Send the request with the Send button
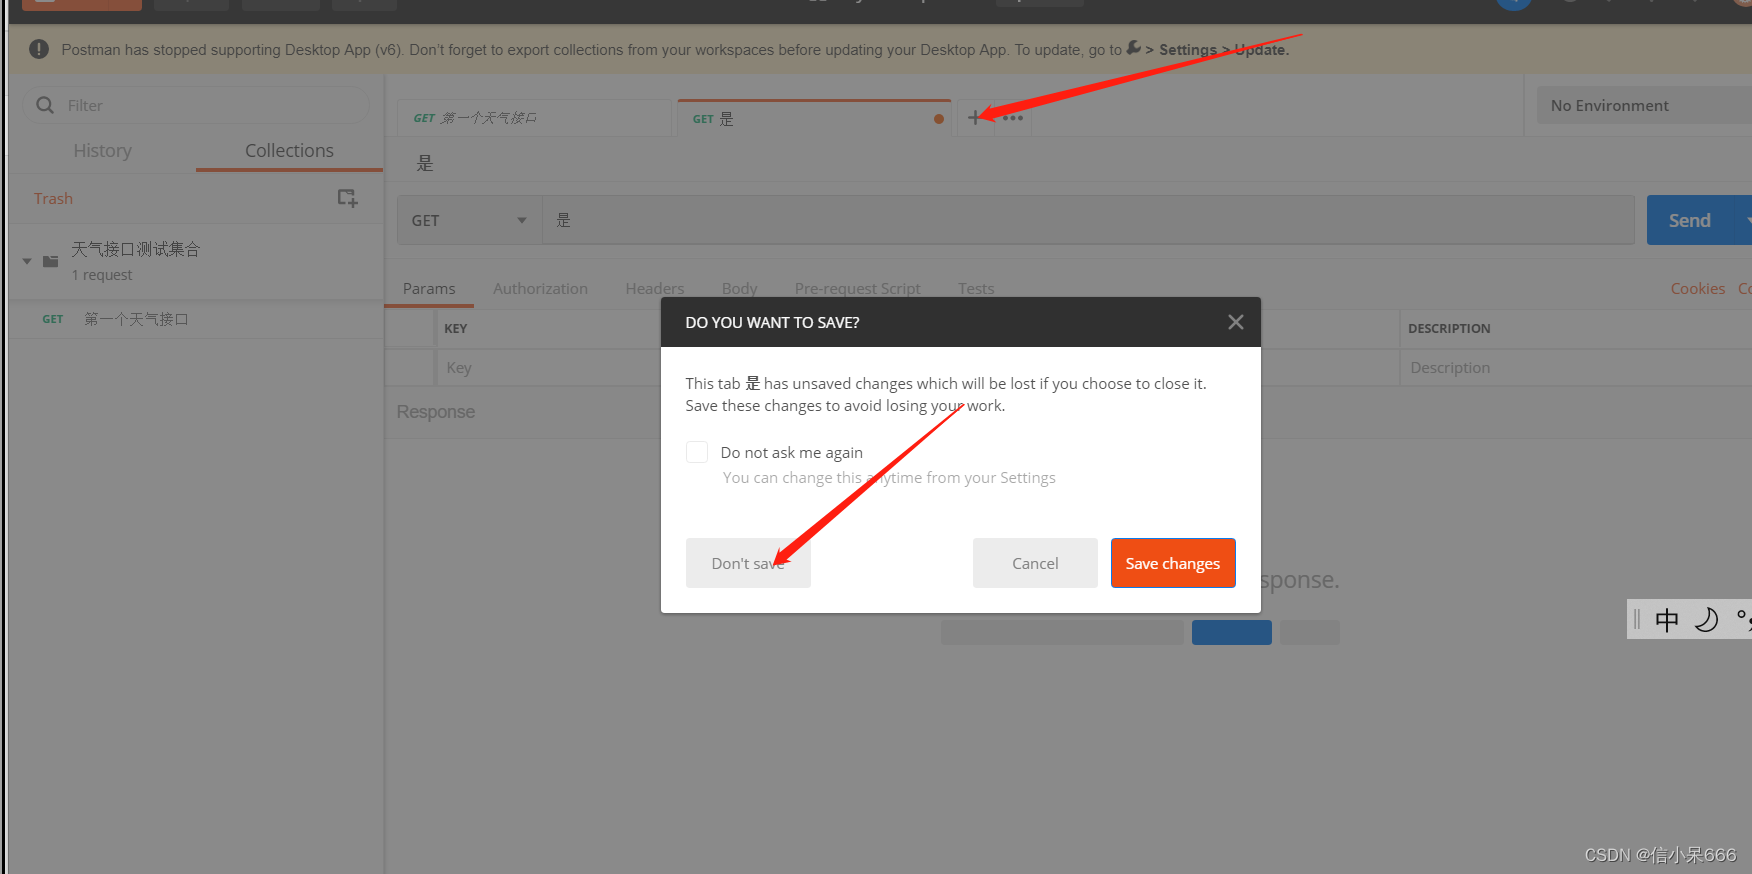This screenshot has width=1752, height=874. [1690, 220]
